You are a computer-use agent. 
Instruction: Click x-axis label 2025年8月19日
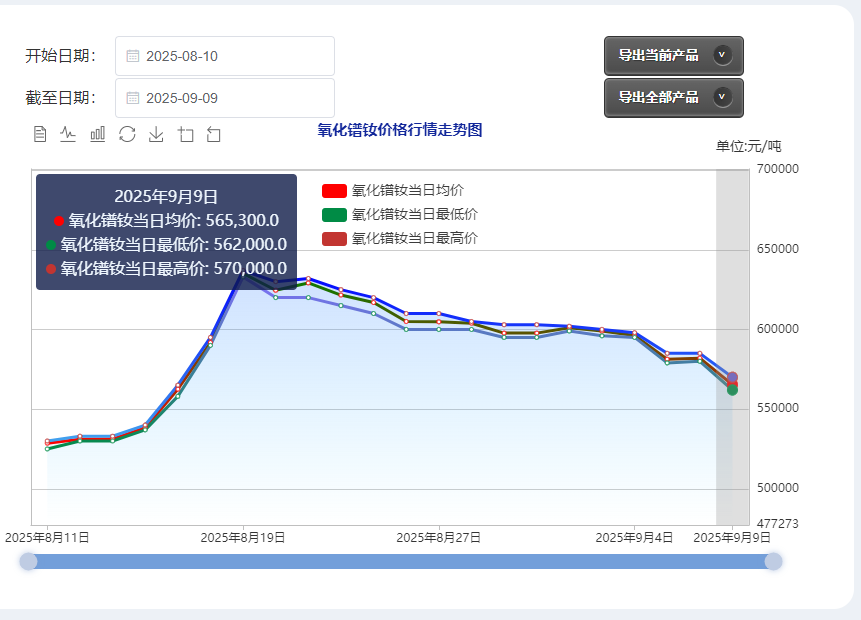pyautogui.click(x=243, y=538)
